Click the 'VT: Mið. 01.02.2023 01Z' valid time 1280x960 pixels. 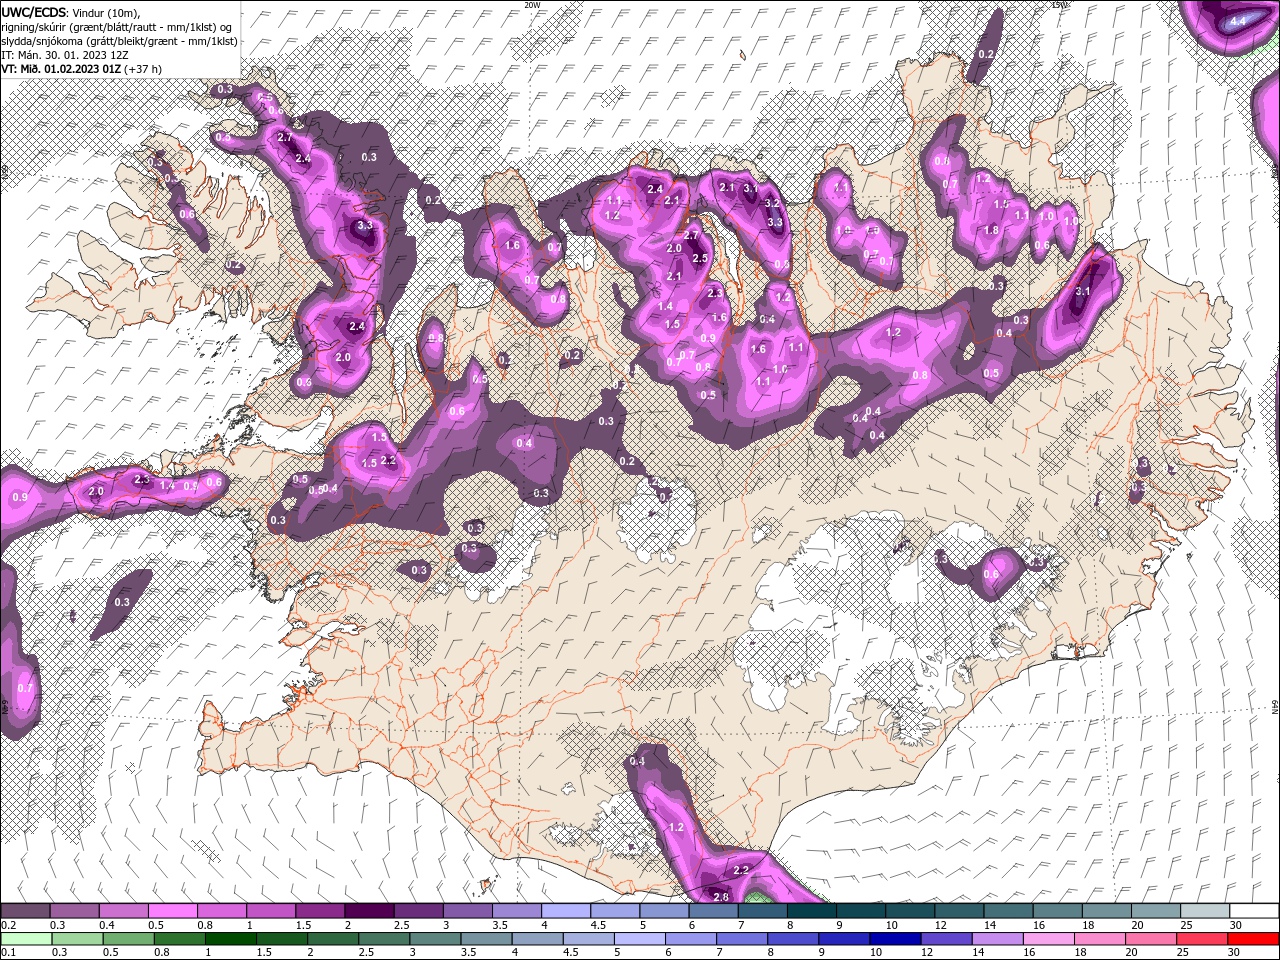(x=62, y=69)
